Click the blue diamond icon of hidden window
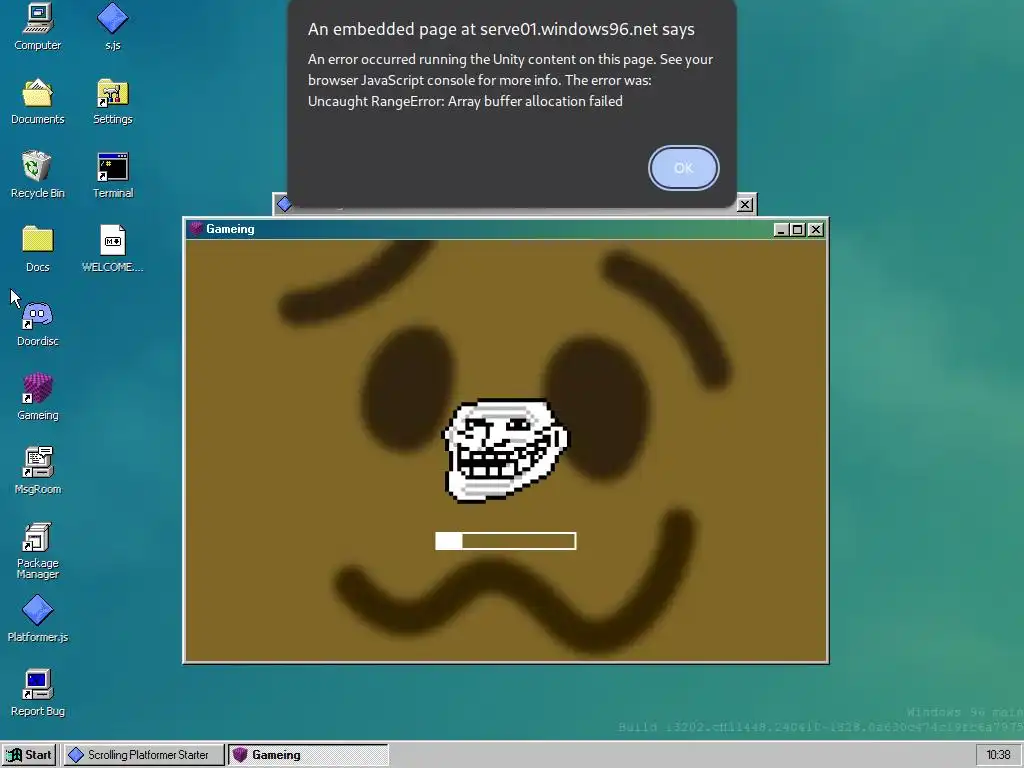Image resolution: width=1024 pixels, height=768 pixels. click(284, 204)
